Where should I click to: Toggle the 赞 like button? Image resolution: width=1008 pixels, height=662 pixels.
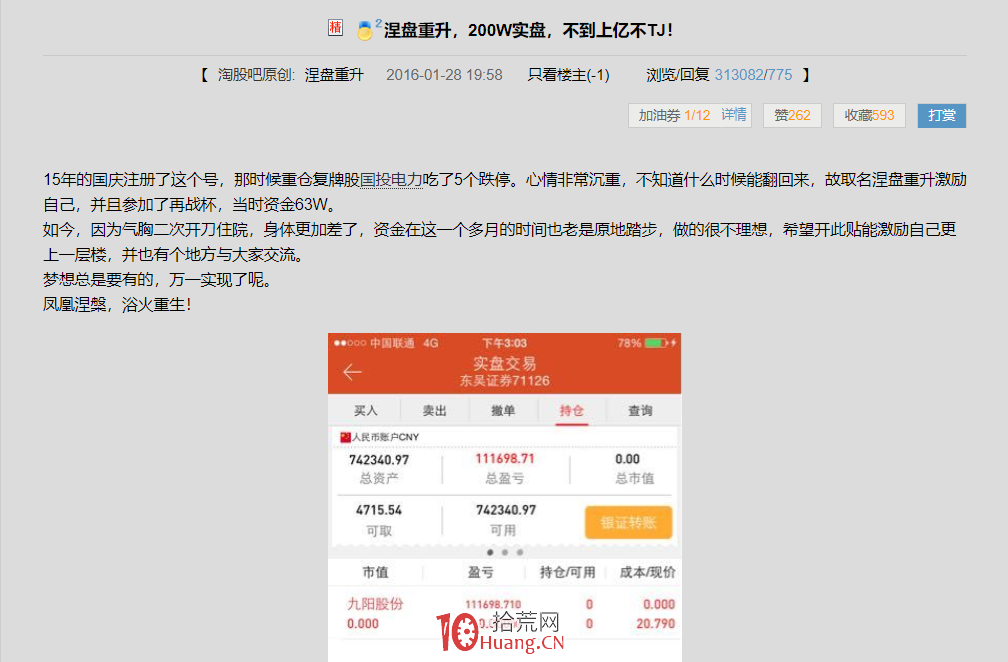(x=791, y=115)
